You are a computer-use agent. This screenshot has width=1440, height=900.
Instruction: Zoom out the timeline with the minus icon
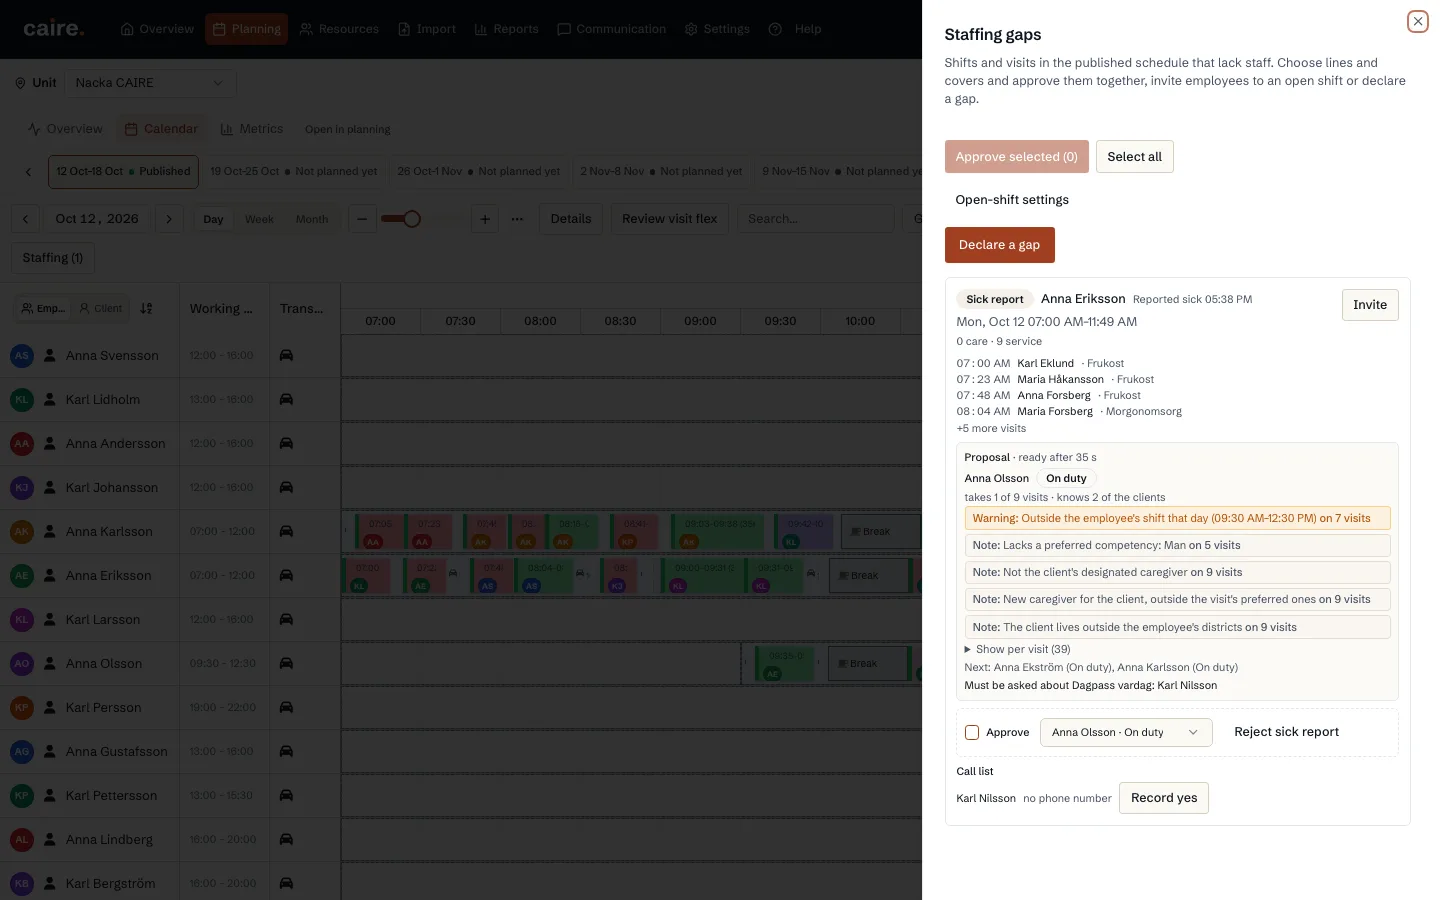[362, 219]
